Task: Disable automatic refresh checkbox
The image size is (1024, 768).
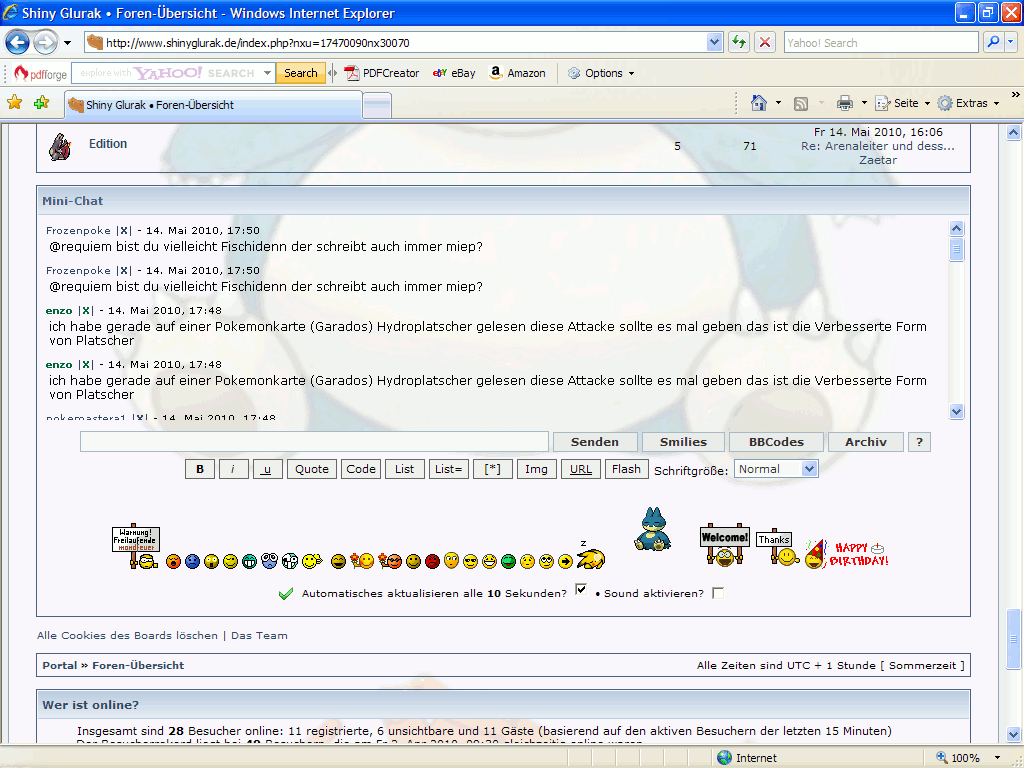Action: pyautogui.click(x=582, y=590)
